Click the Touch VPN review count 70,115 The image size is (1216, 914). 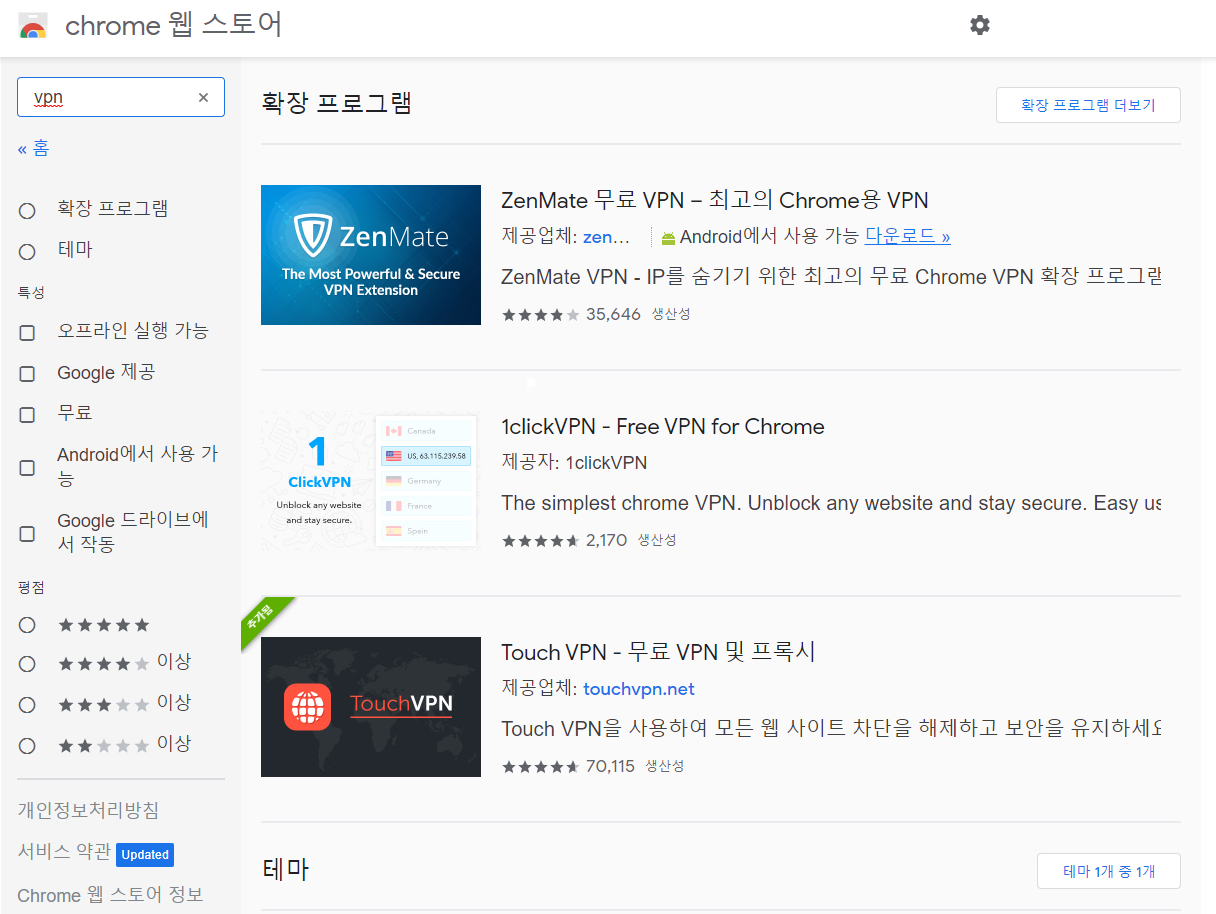tap(610, 766)
